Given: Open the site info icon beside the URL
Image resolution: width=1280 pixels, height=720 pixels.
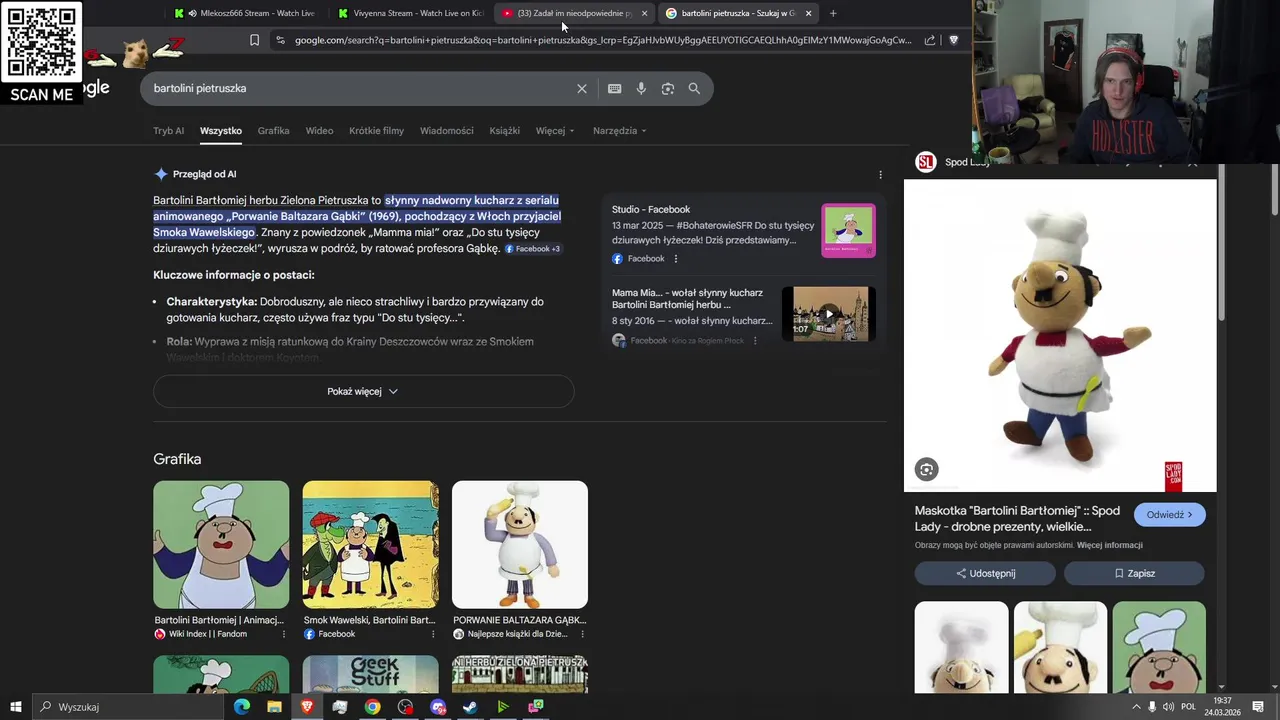Looking at the screenshot, I should click(280, 40).
